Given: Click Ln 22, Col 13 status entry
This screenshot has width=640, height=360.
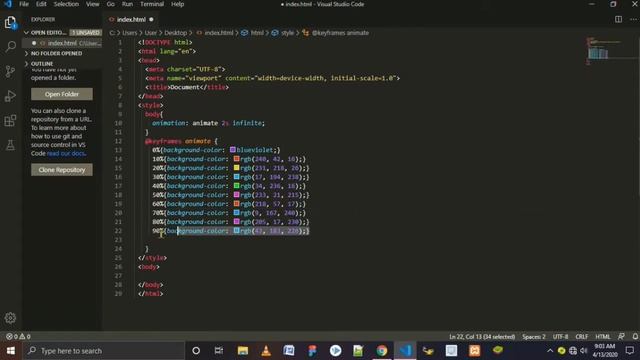Looking at the screenshot, I should [482, 336].
